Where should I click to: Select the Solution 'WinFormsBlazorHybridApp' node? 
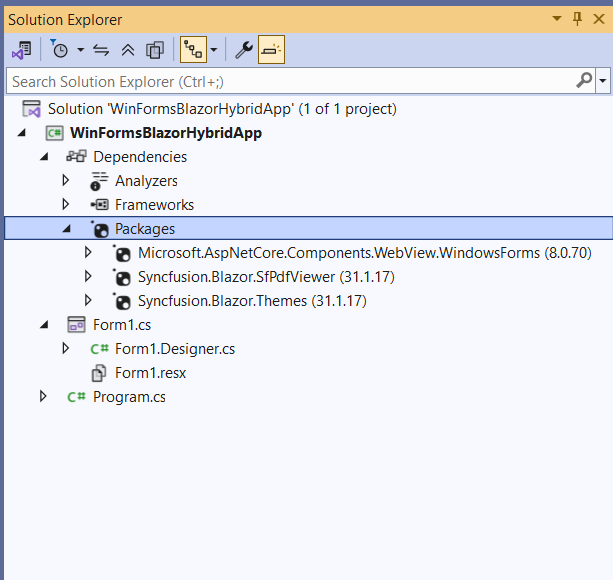coord(222,109)
